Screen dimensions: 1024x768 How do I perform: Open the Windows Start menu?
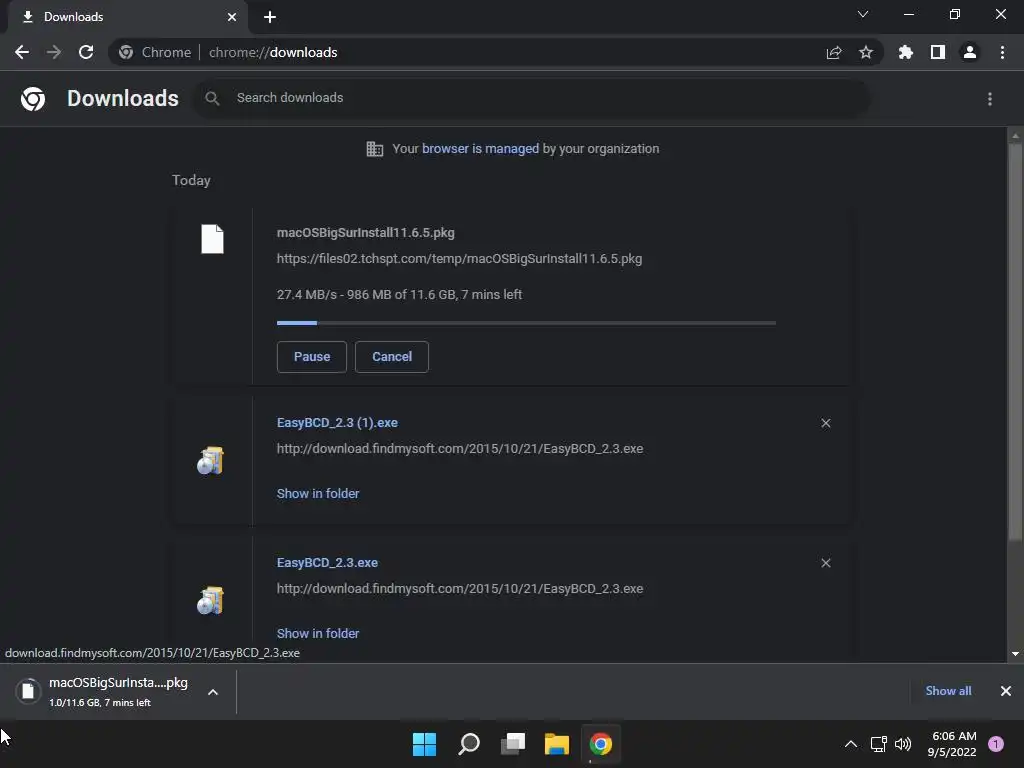click(424, 744)
